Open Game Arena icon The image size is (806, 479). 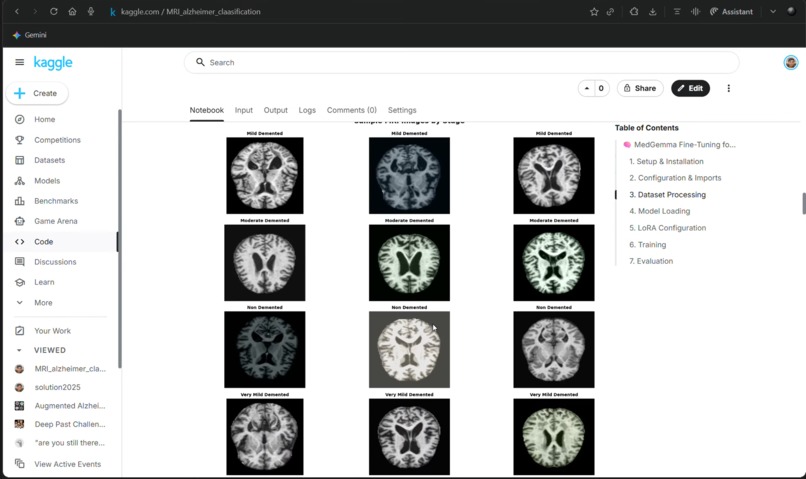click(20, 221)
